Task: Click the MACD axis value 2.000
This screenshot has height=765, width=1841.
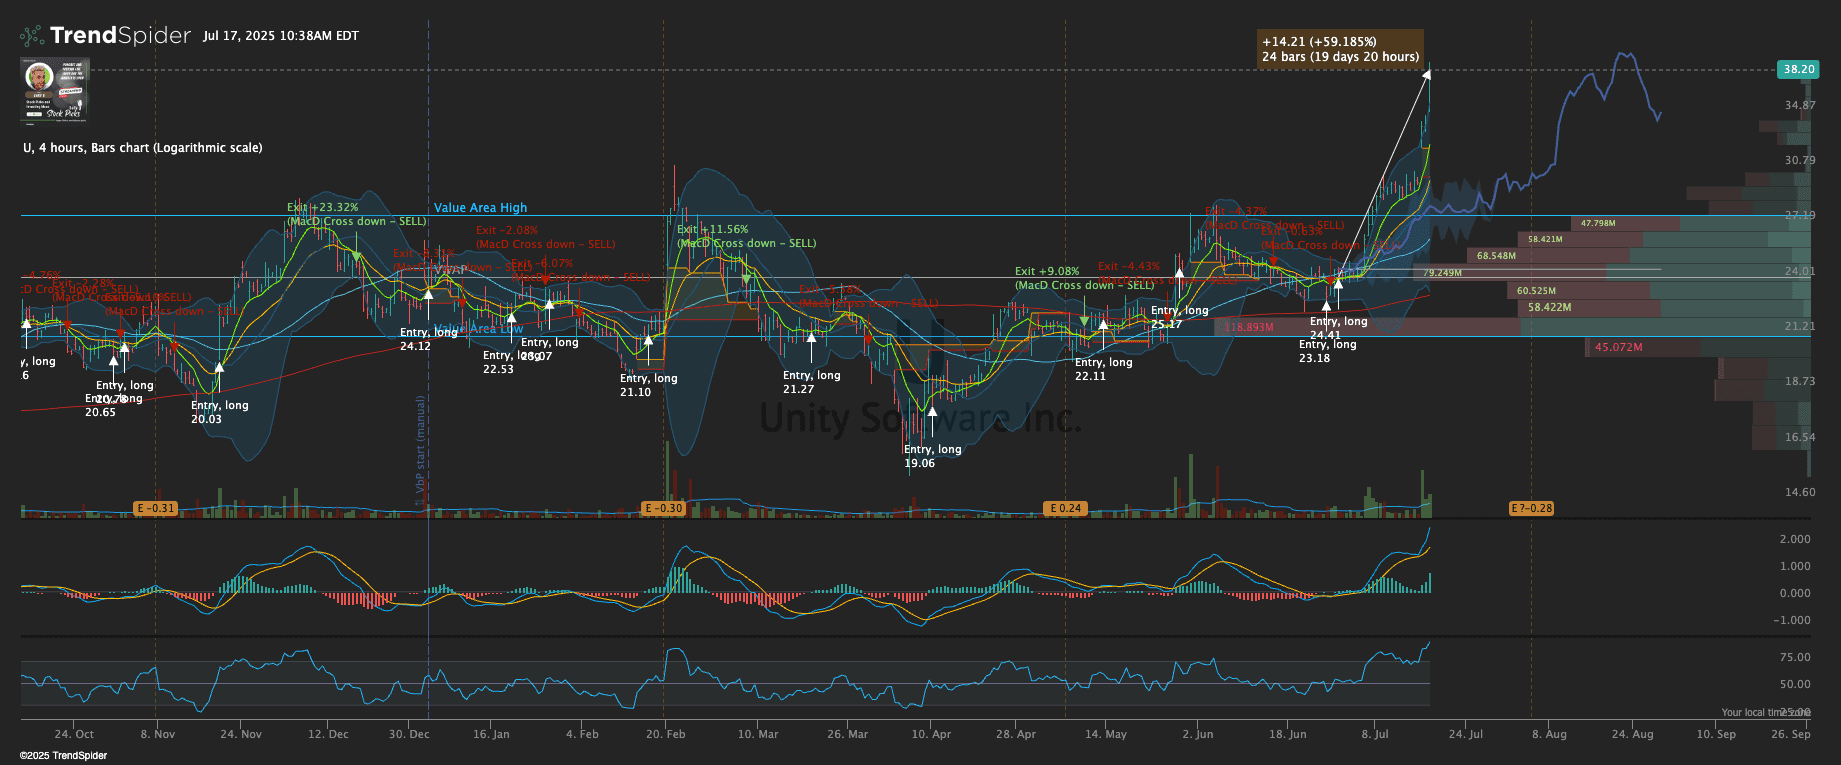Action: coord(1795,539)
